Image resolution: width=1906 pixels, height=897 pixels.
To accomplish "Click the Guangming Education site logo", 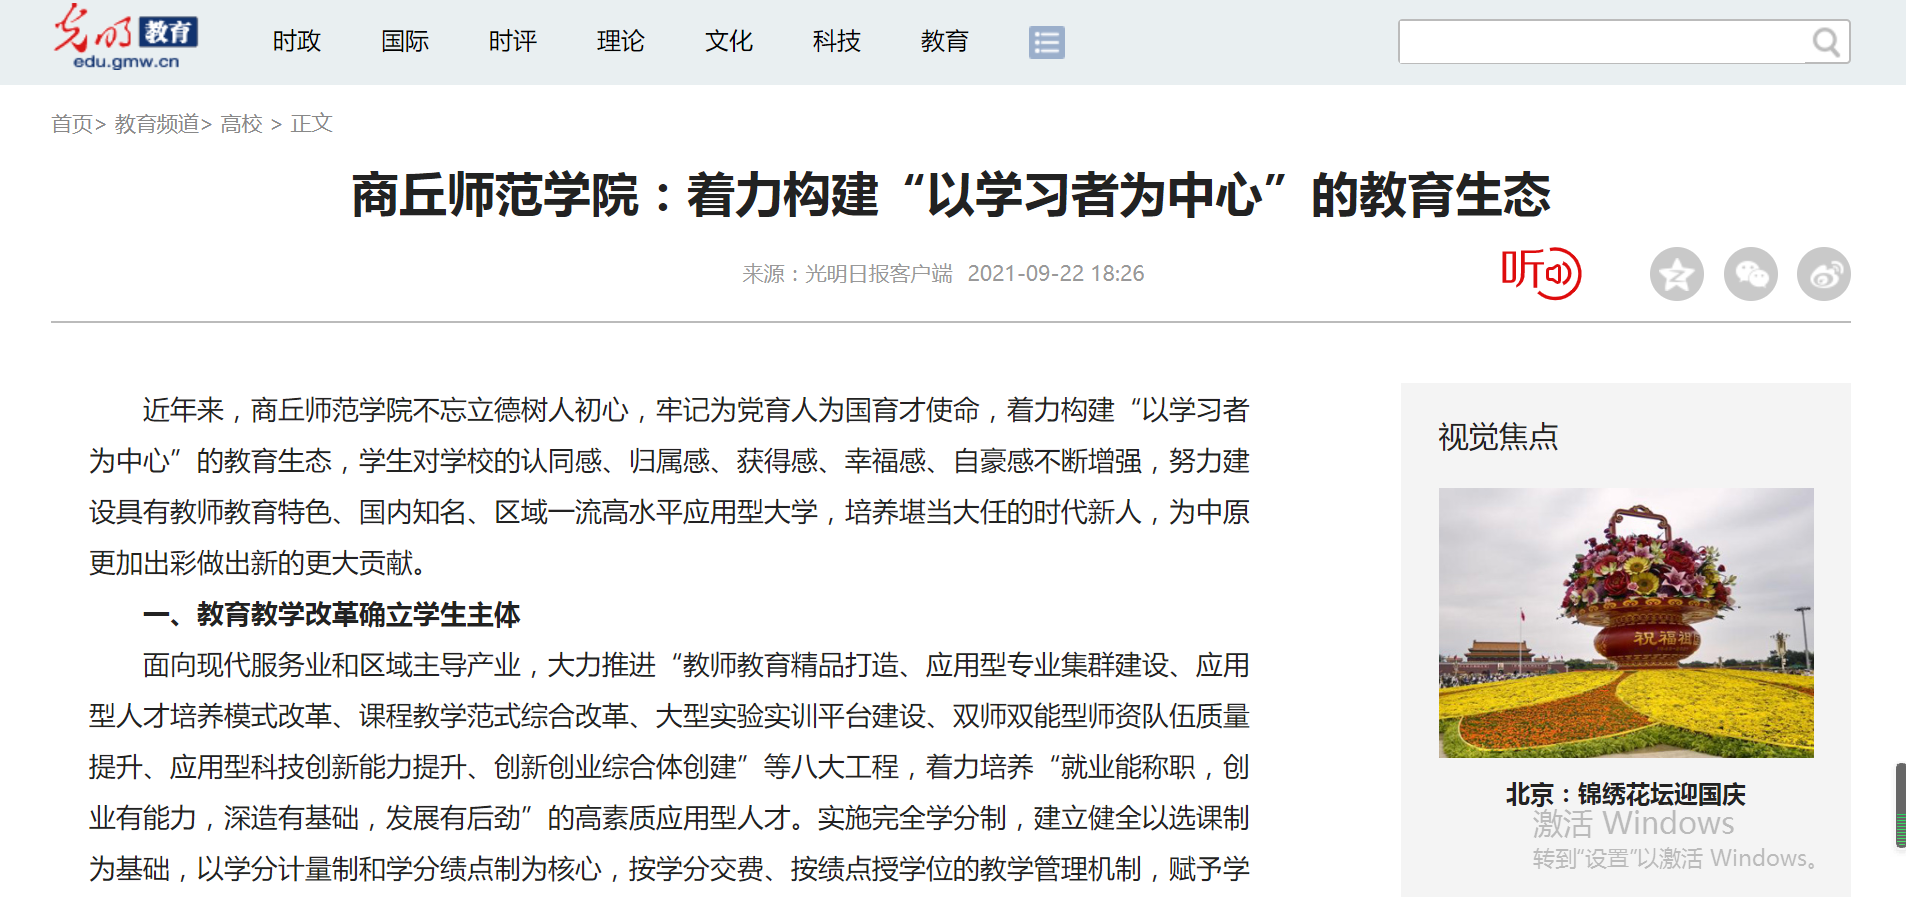I will click(125, 38).
